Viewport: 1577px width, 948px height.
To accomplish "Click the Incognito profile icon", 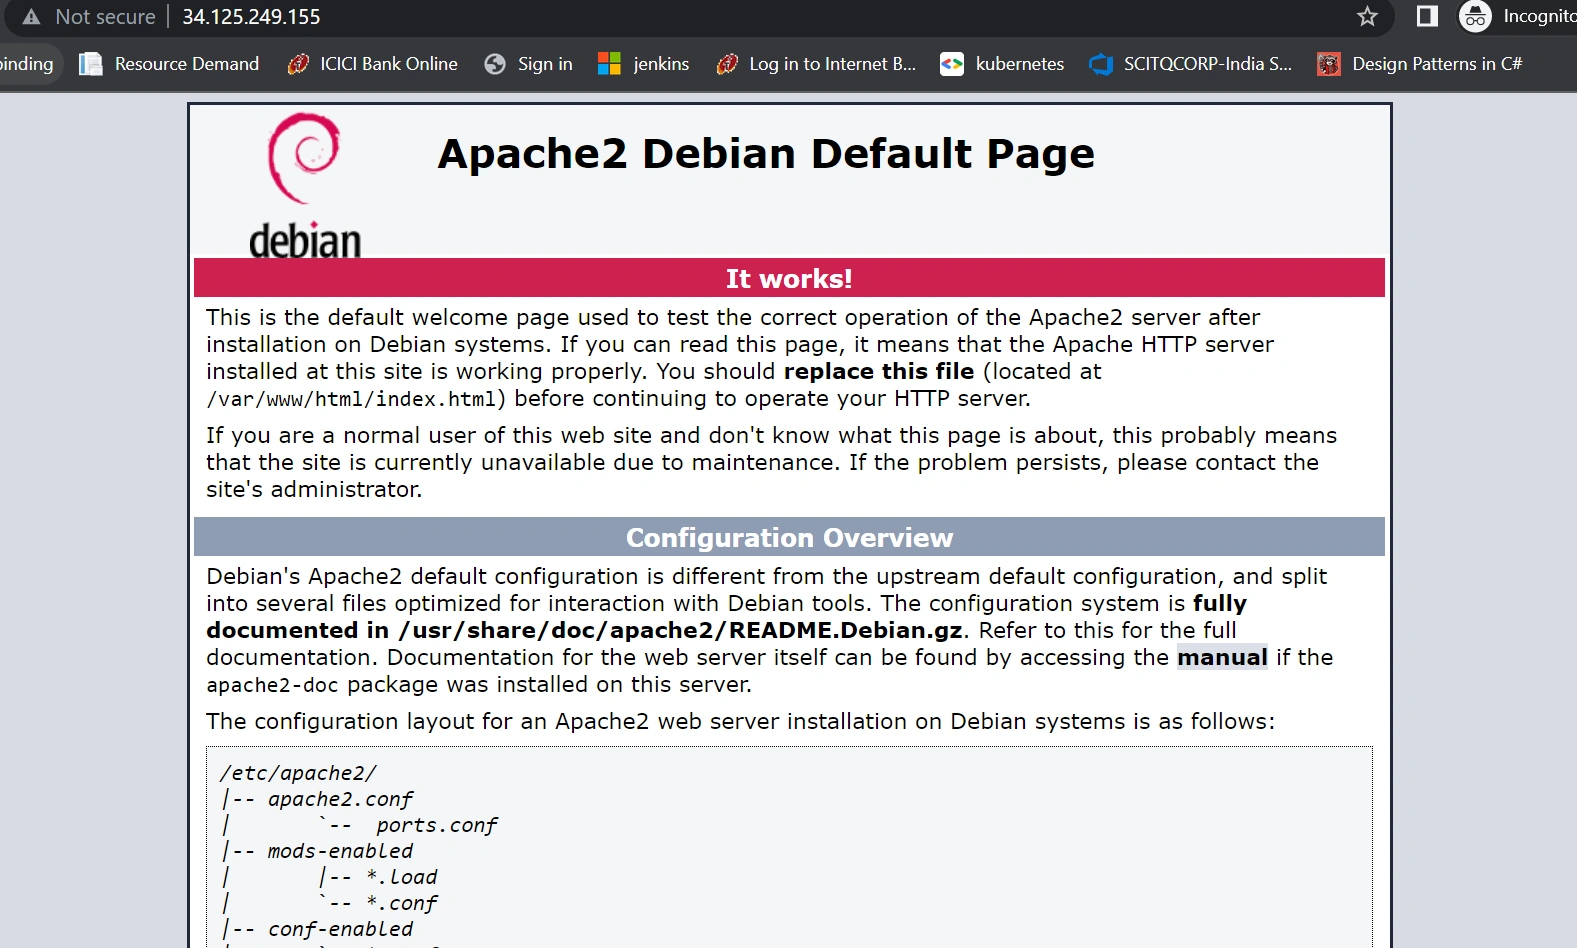I will (1475, 16).
